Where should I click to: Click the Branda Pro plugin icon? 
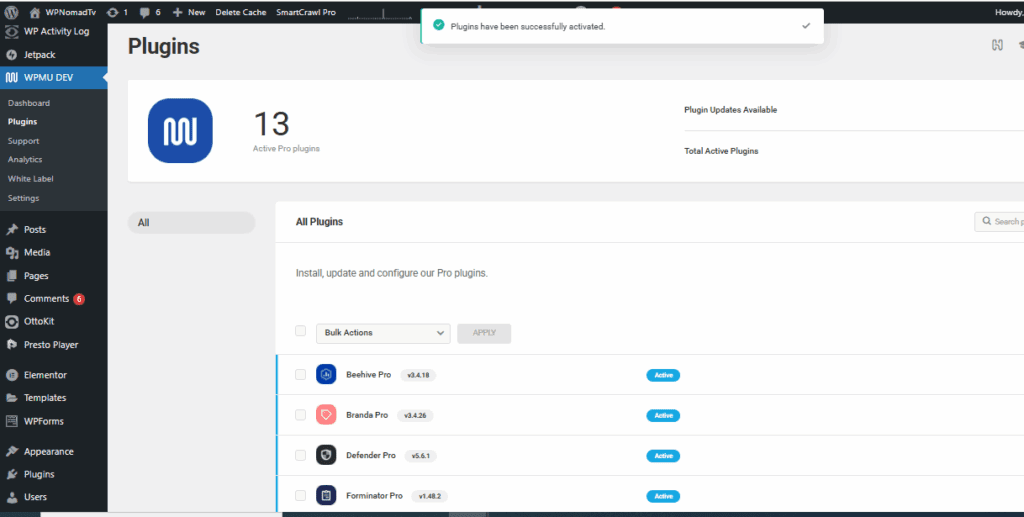click(326, 415)
